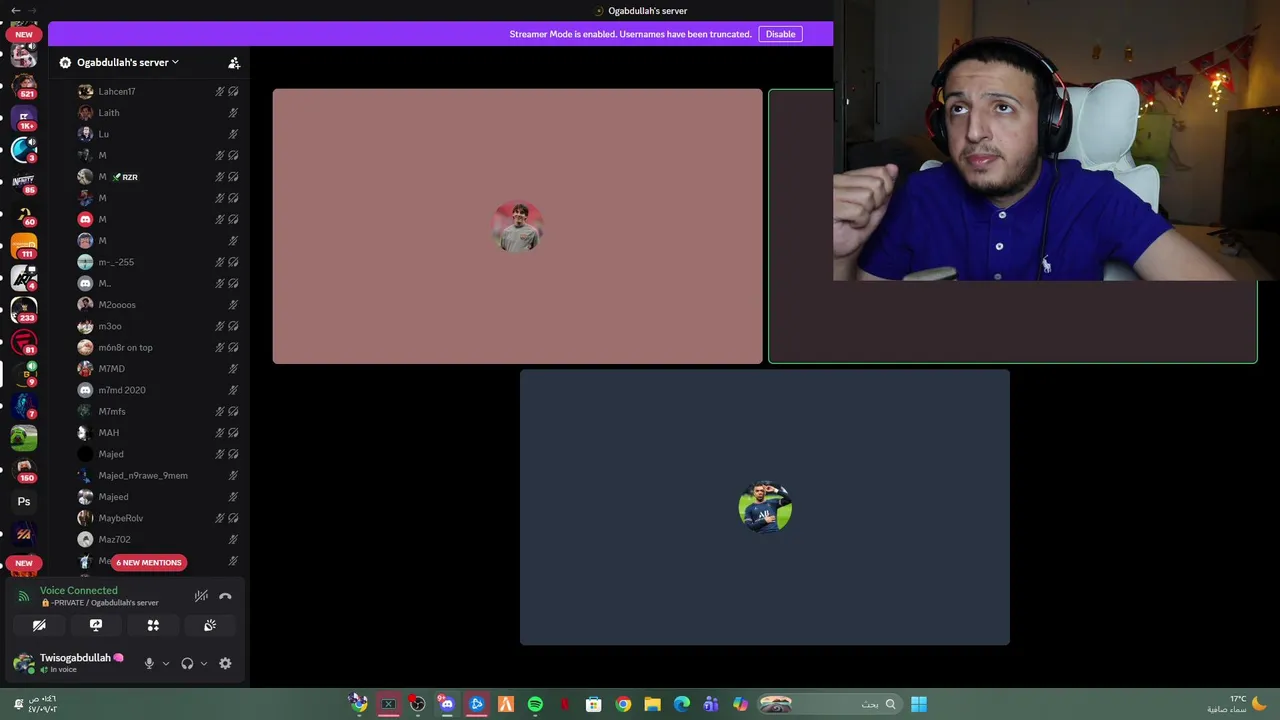Open Discord from the taskbar

pyautogui.click(x=447, y=704)
